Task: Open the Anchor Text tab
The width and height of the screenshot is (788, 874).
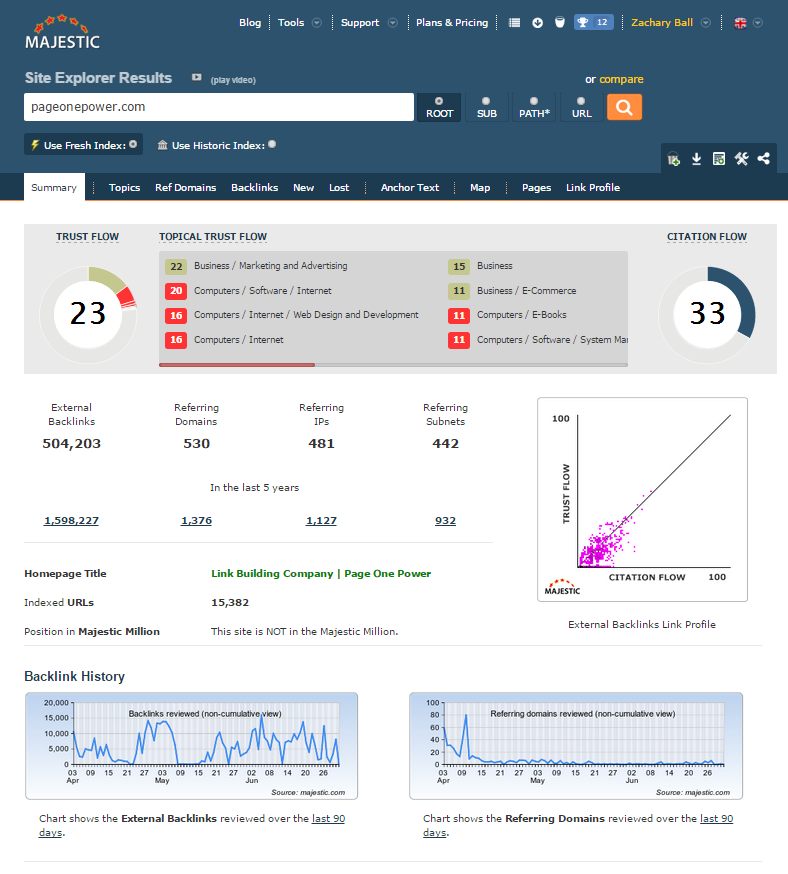Action: (x=410, y=188)
